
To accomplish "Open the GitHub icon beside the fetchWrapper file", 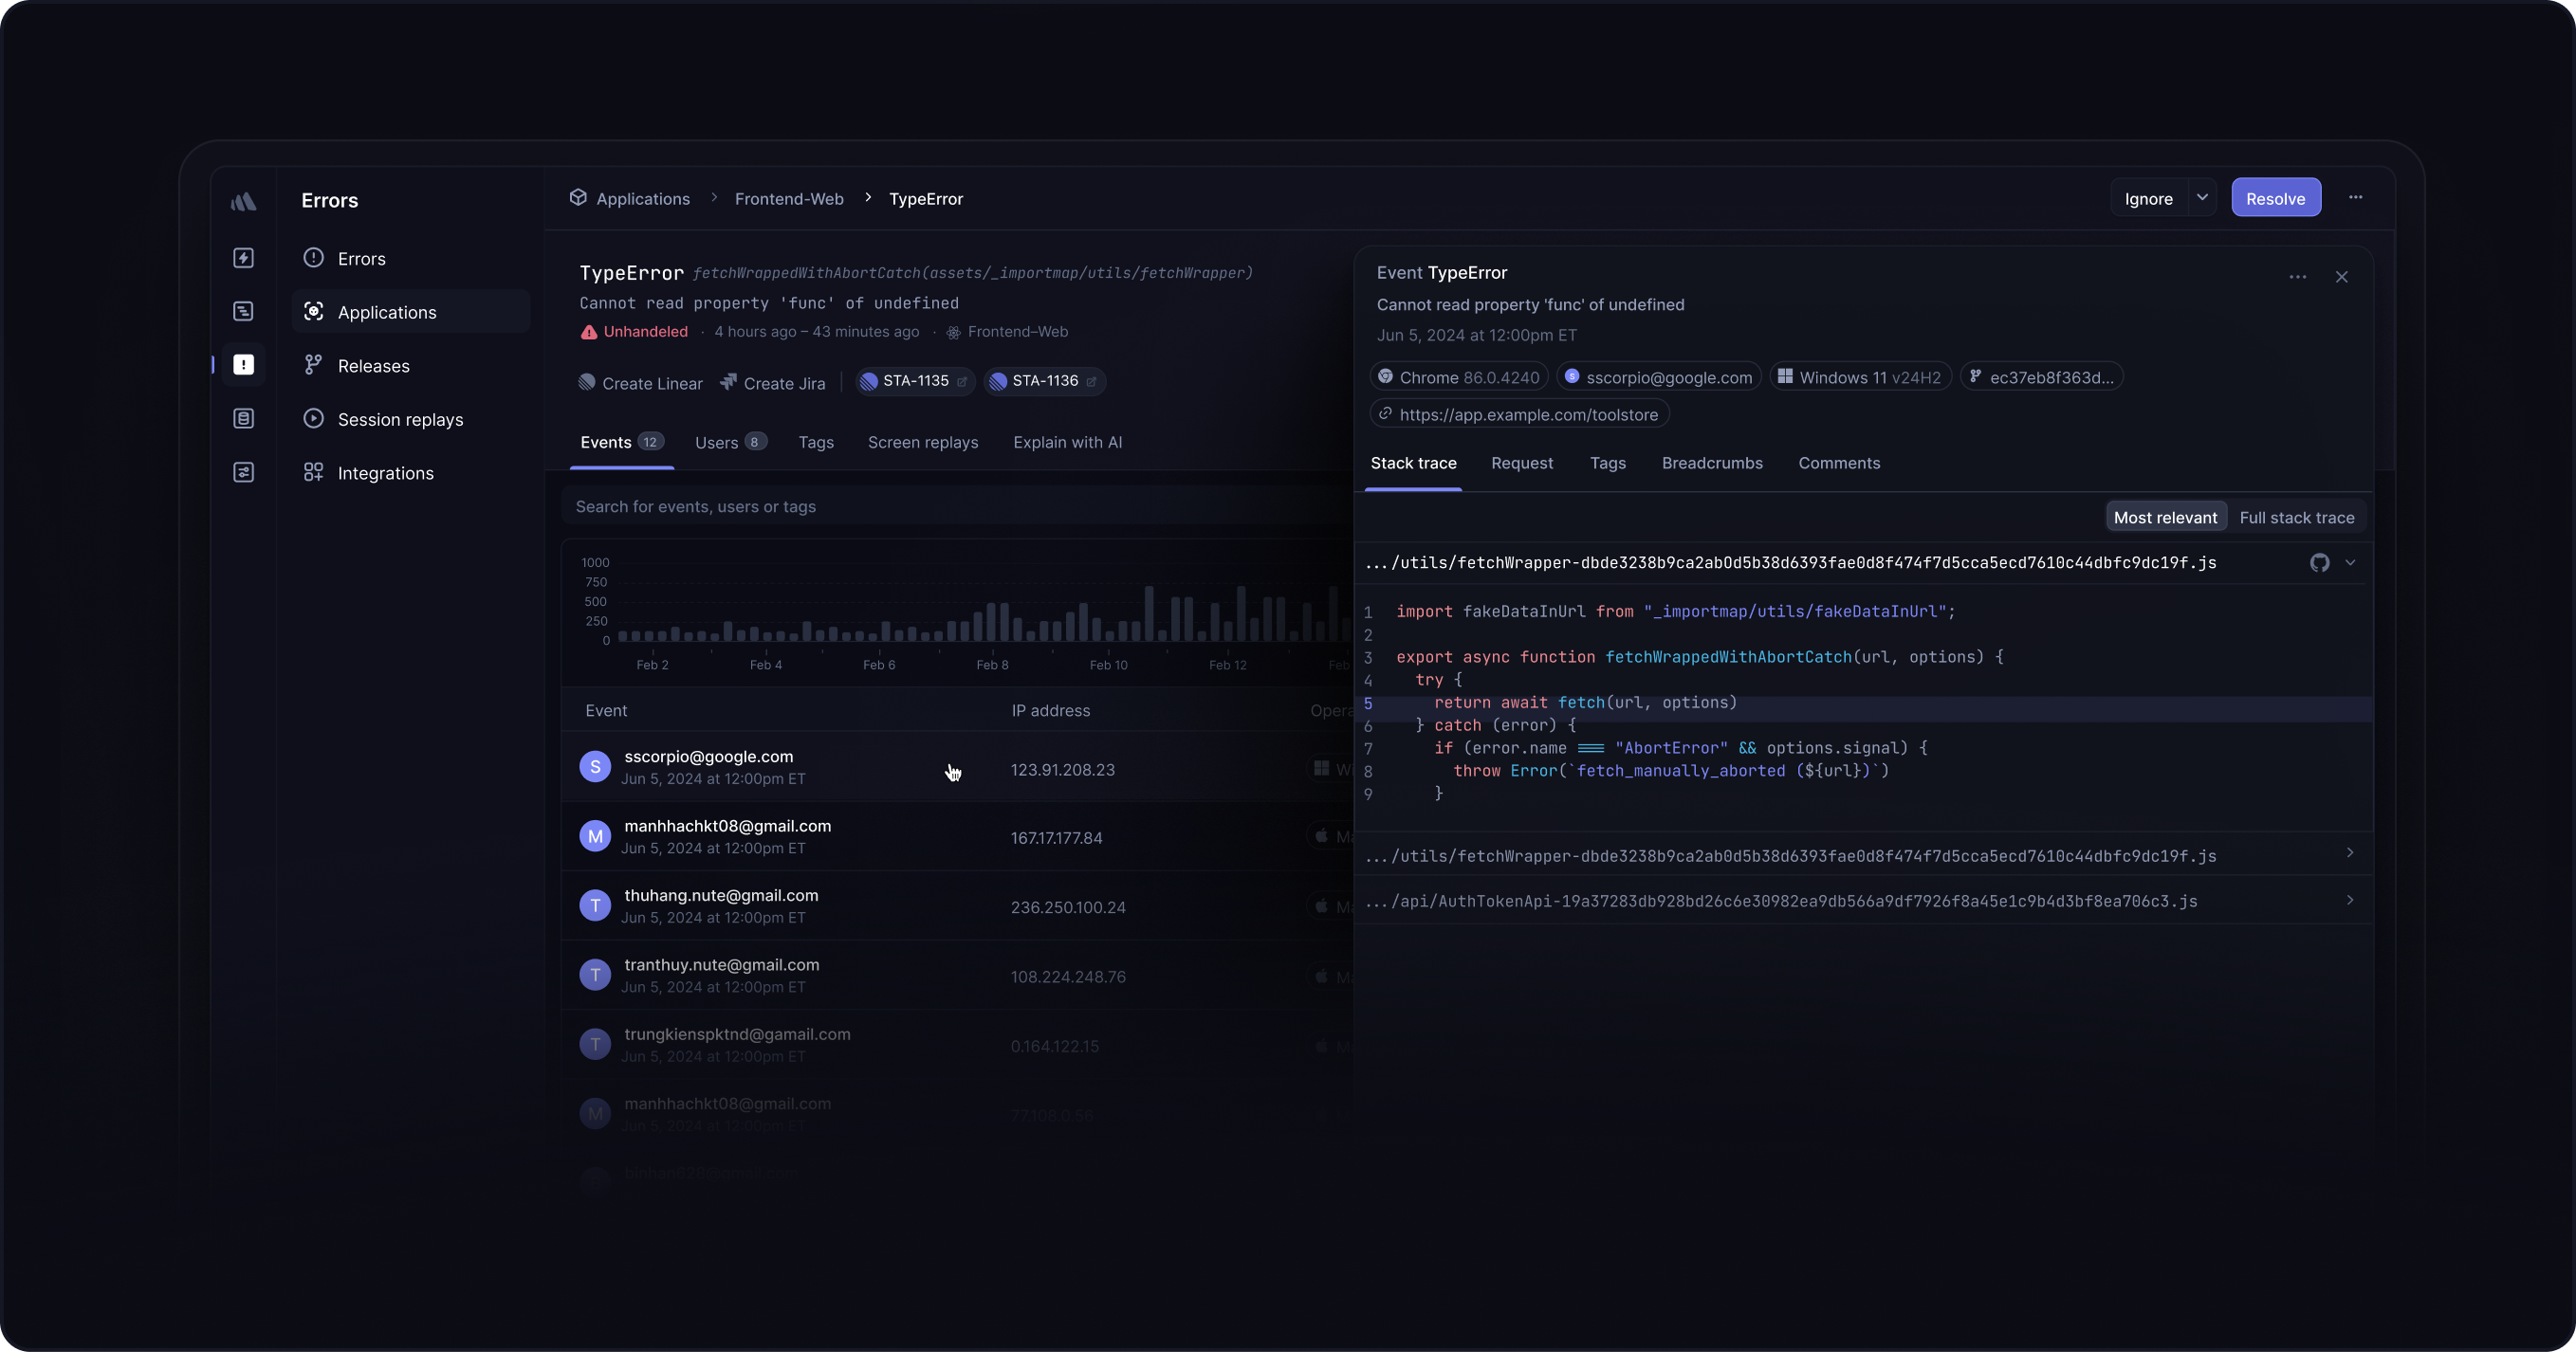I will tap(2319, 563).
